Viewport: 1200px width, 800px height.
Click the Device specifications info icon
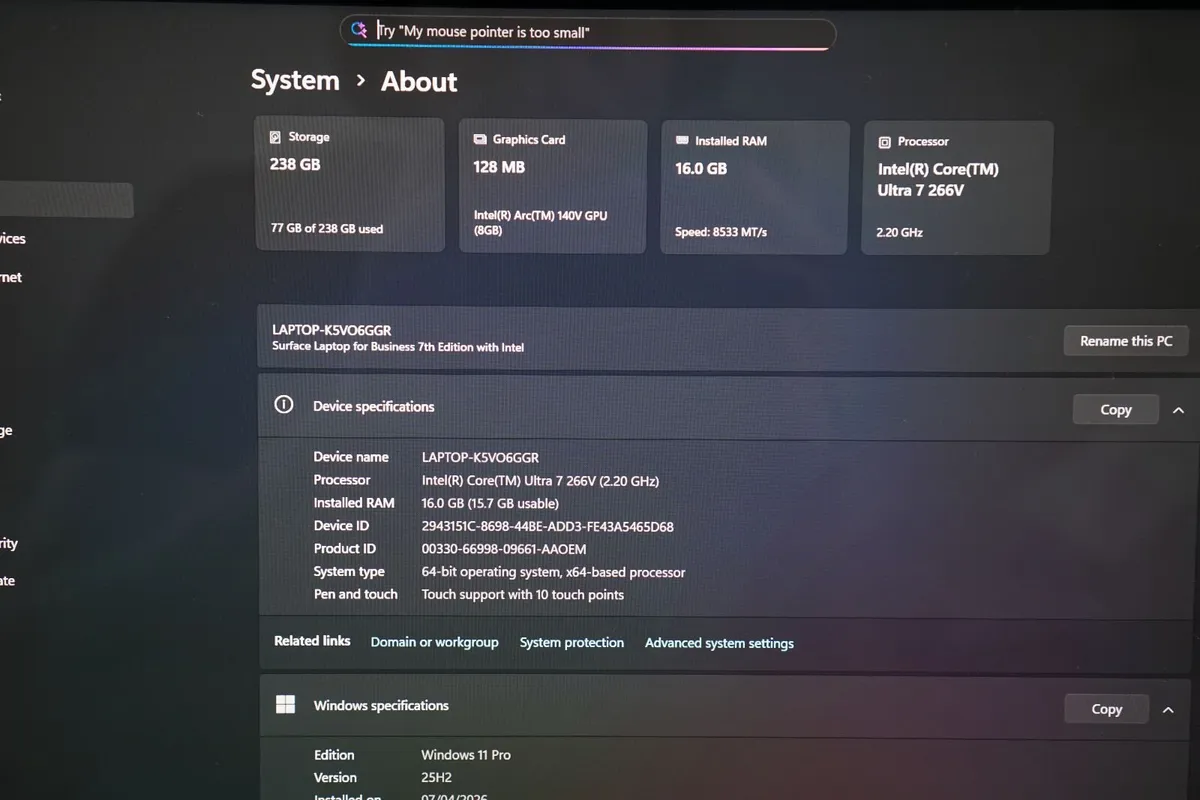[284, 405]
